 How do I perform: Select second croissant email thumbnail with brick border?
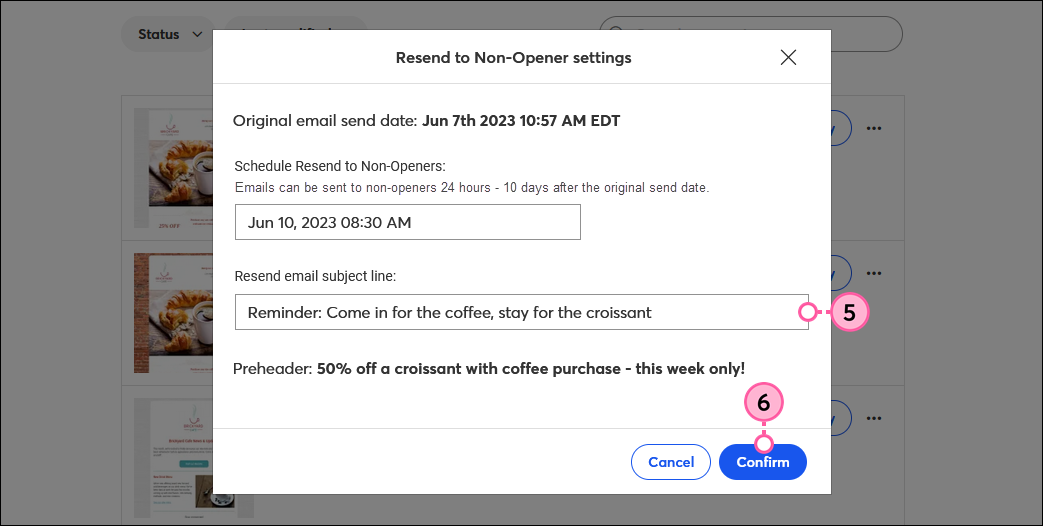click(x=174, y=313)
